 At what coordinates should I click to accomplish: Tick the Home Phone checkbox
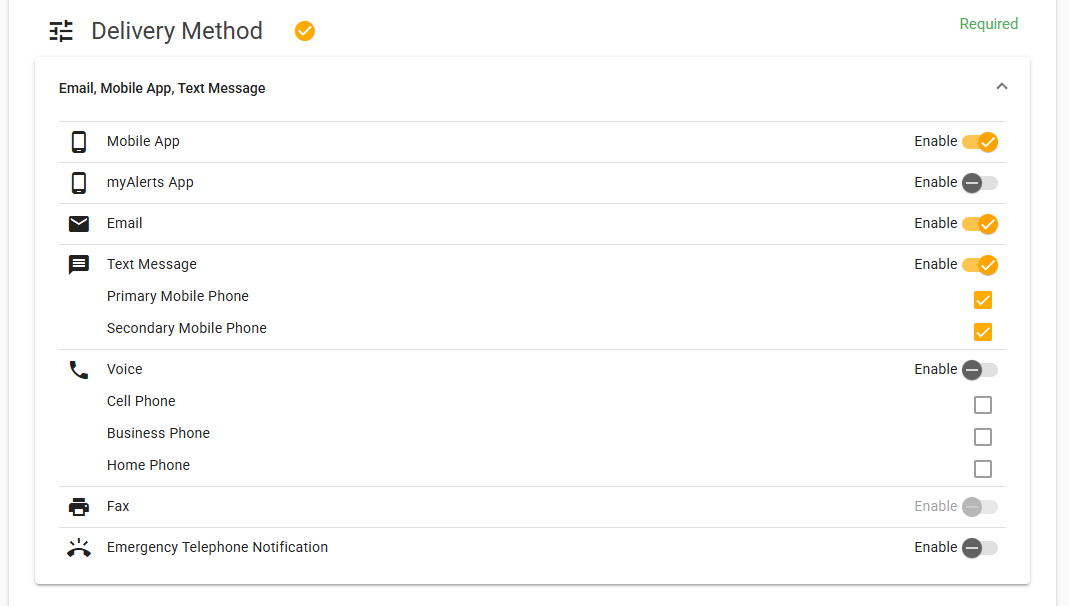click(983, 469)
